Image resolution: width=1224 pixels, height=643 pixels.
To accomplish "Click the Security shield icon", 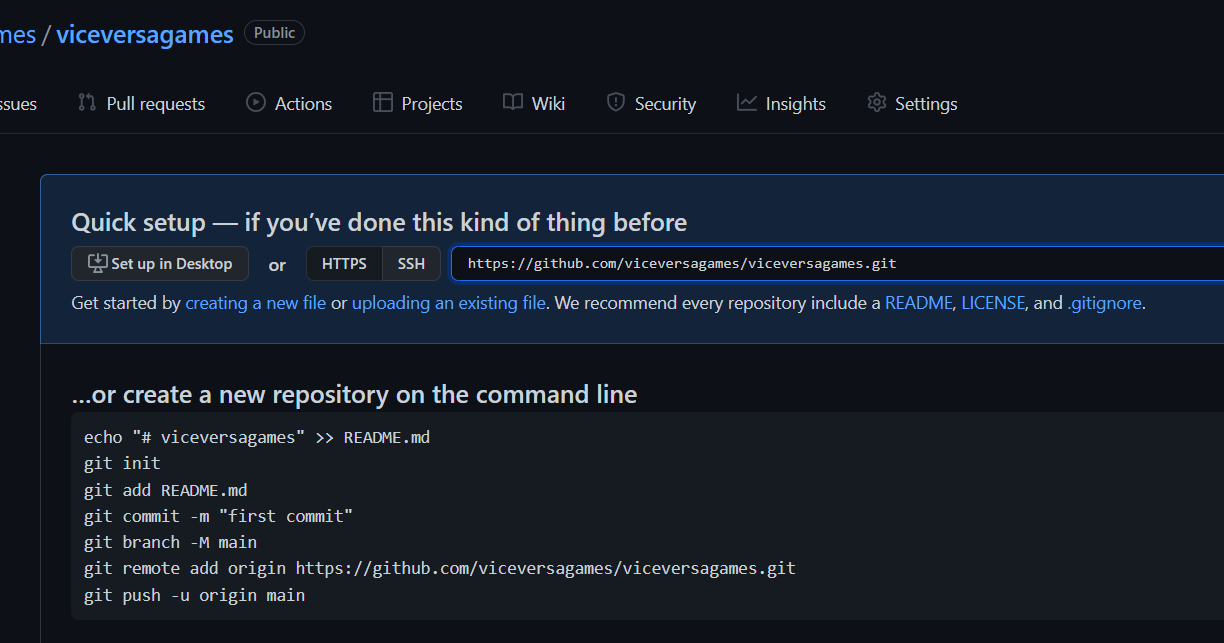I will 616,103.
